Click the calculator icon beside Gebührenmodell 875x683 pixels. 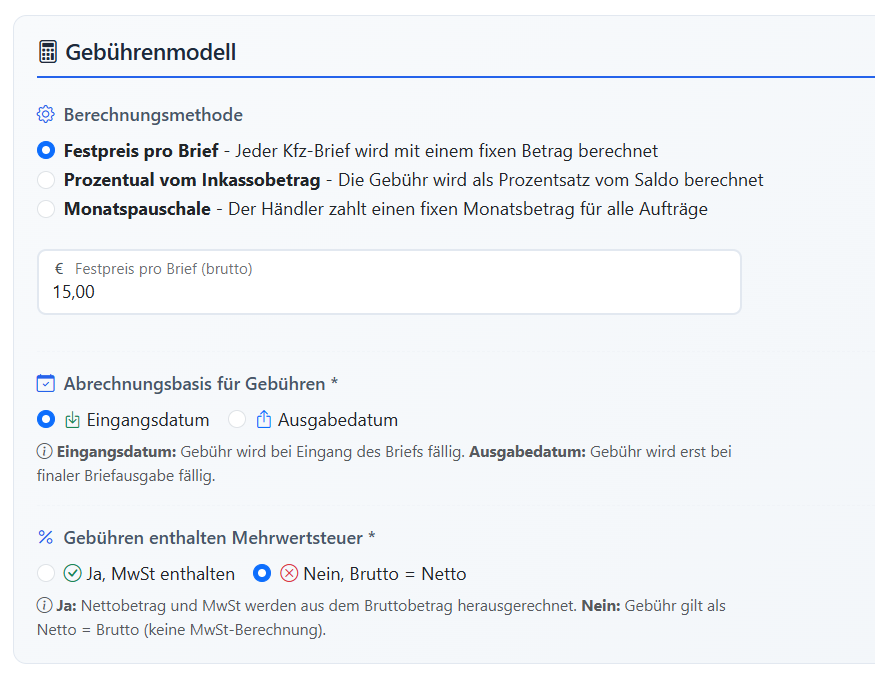(47, 51)
